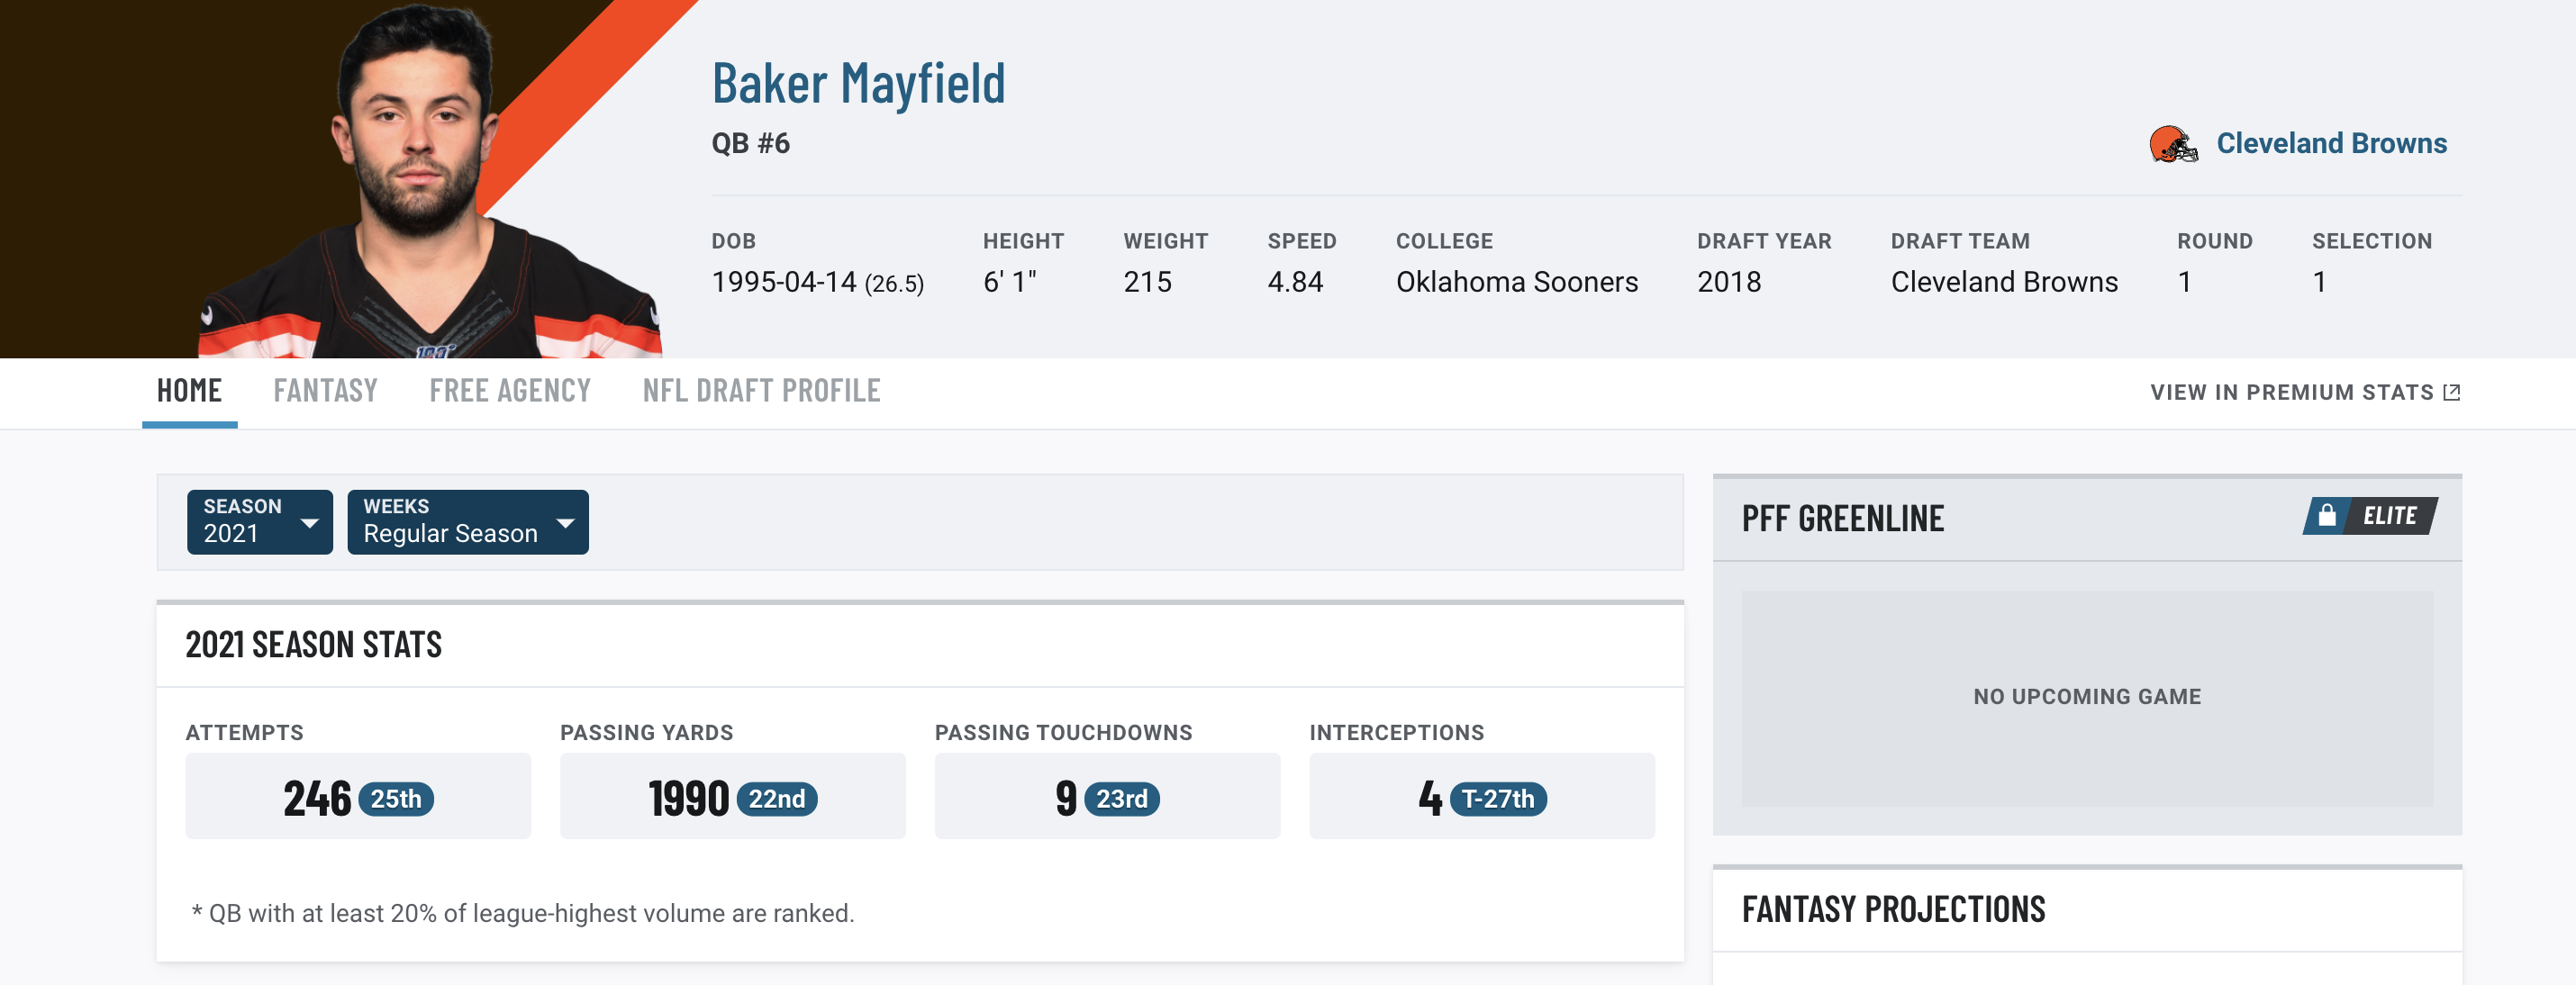This screenshot has width=2576, height=985.
Task: Click the 25th attempts rank badge
Action: pos(396,798)
